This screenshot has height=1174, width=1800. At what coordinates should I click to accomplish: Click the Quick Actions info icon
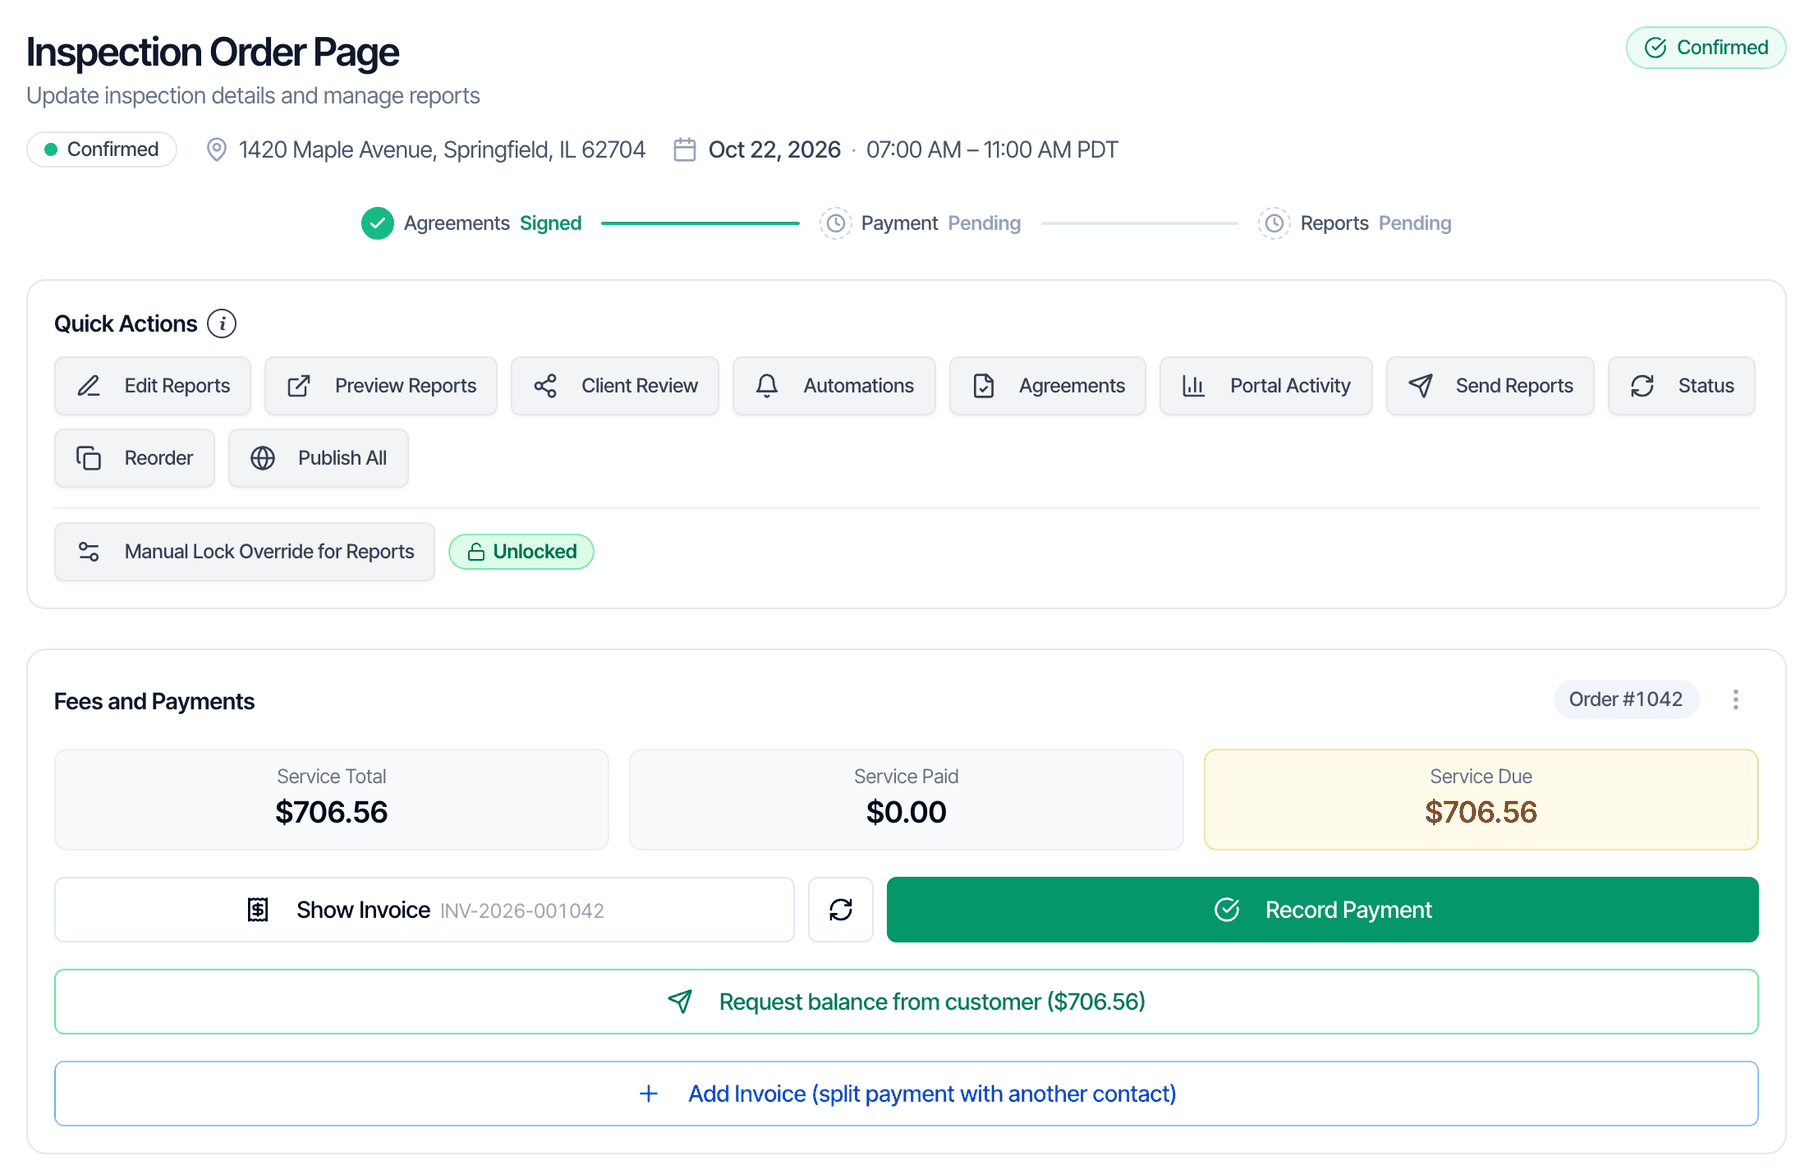click(222, 324)
